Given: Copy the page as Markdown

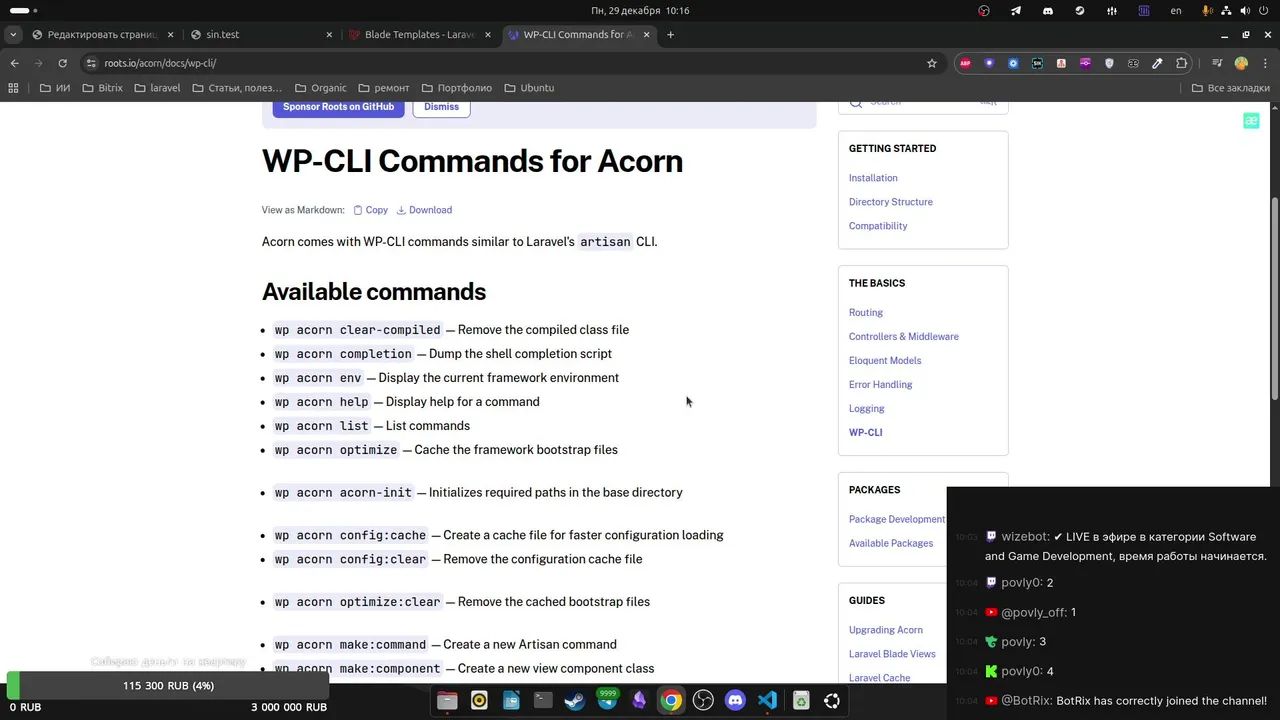Looking at the screenshot, I should pos(370,210).
